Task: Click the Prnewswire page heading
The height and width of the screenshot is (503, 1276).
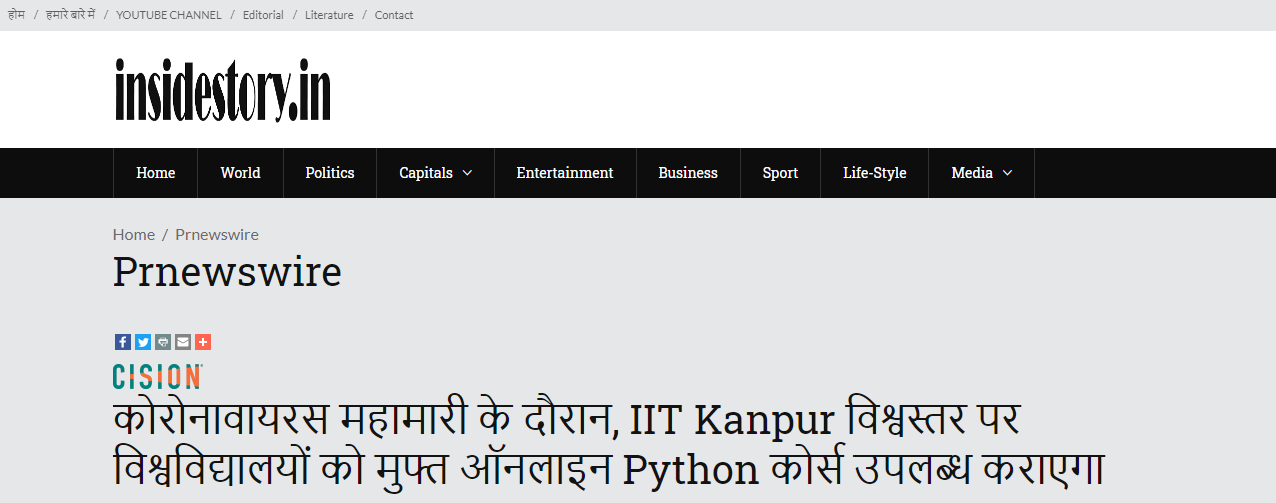Action: click(227, 272)
